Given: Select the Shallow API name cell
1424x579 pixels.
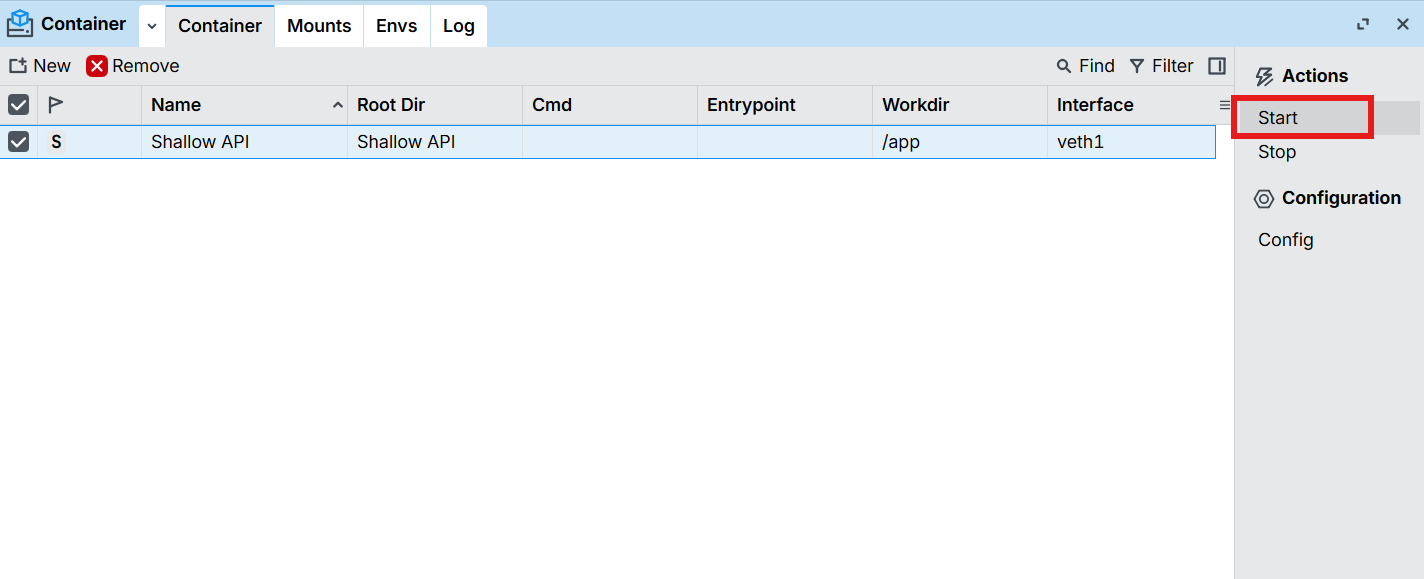Looking at the screenshot, I should pos(200,142).
